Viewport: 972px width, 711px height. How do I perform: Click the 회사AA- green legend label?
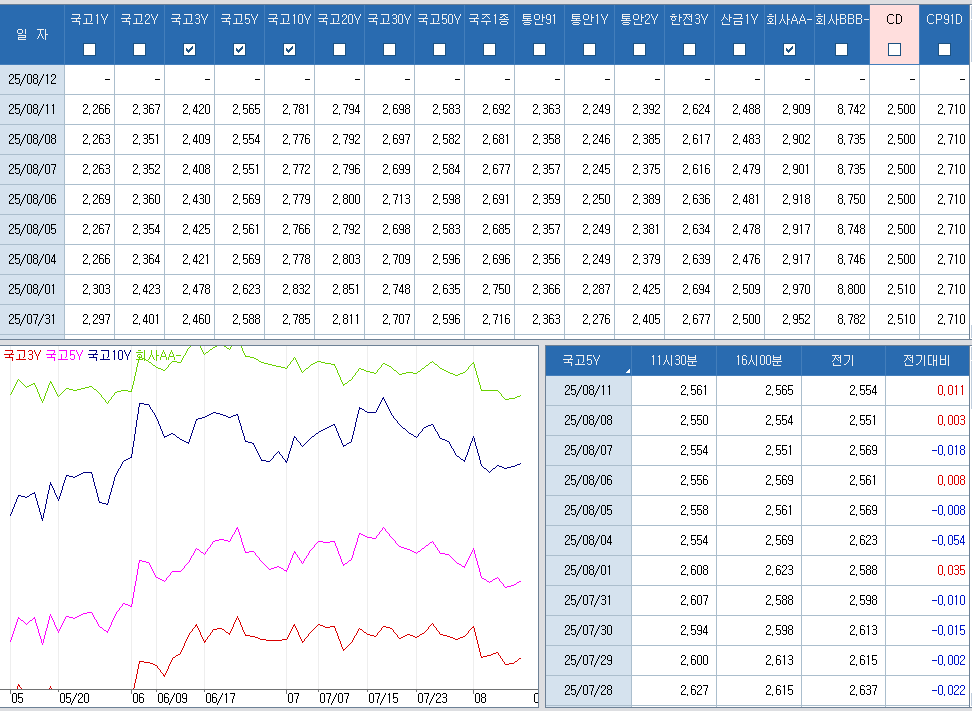coord(159,354)
